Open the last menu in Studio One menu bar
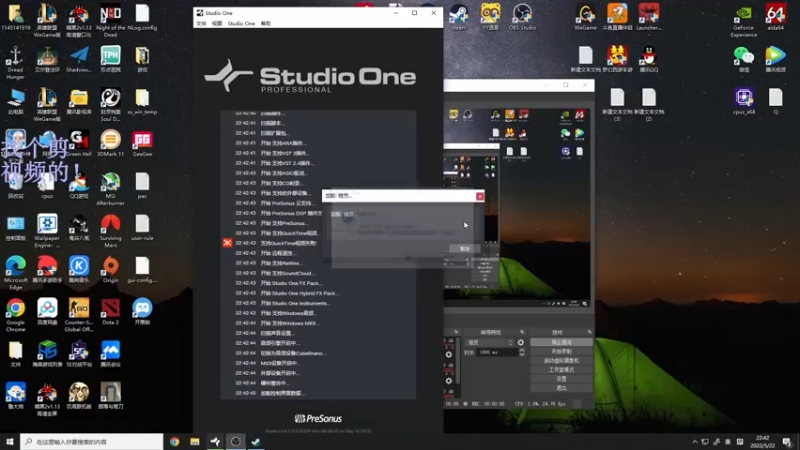 click(266, 23)
